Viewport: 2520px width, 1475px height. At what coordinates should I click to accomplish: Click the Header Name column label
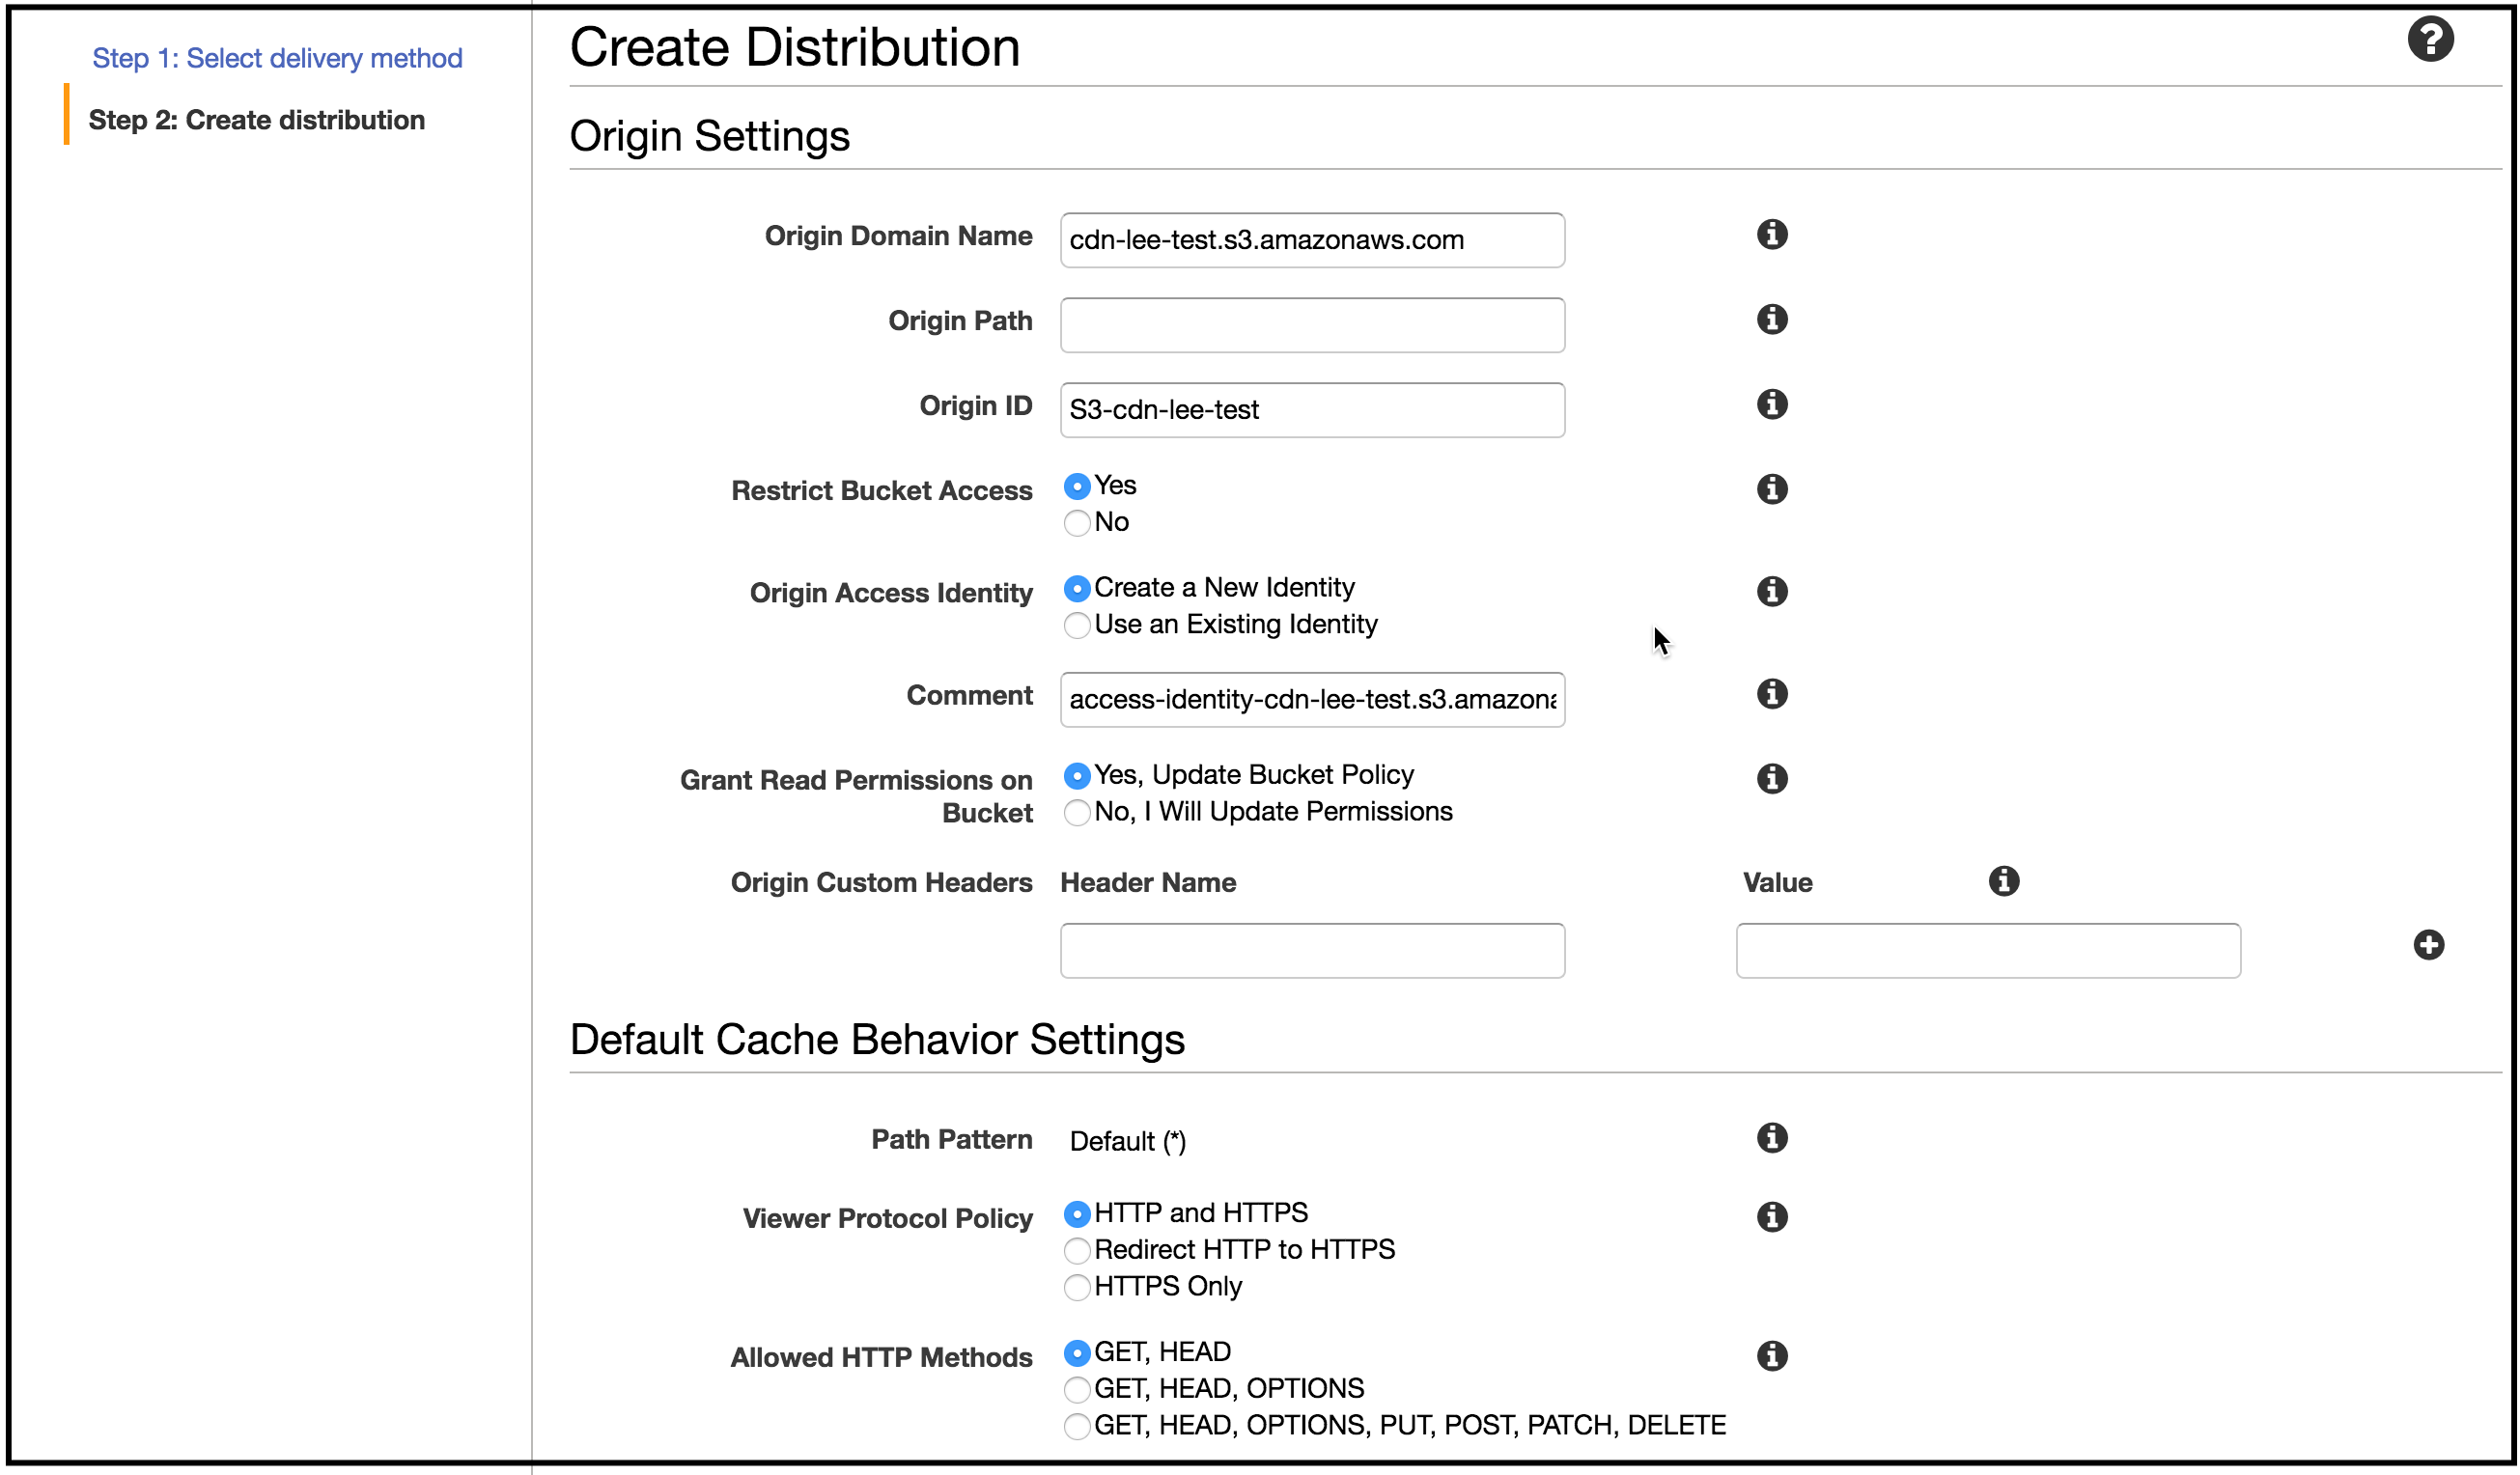coord(1148,883)
